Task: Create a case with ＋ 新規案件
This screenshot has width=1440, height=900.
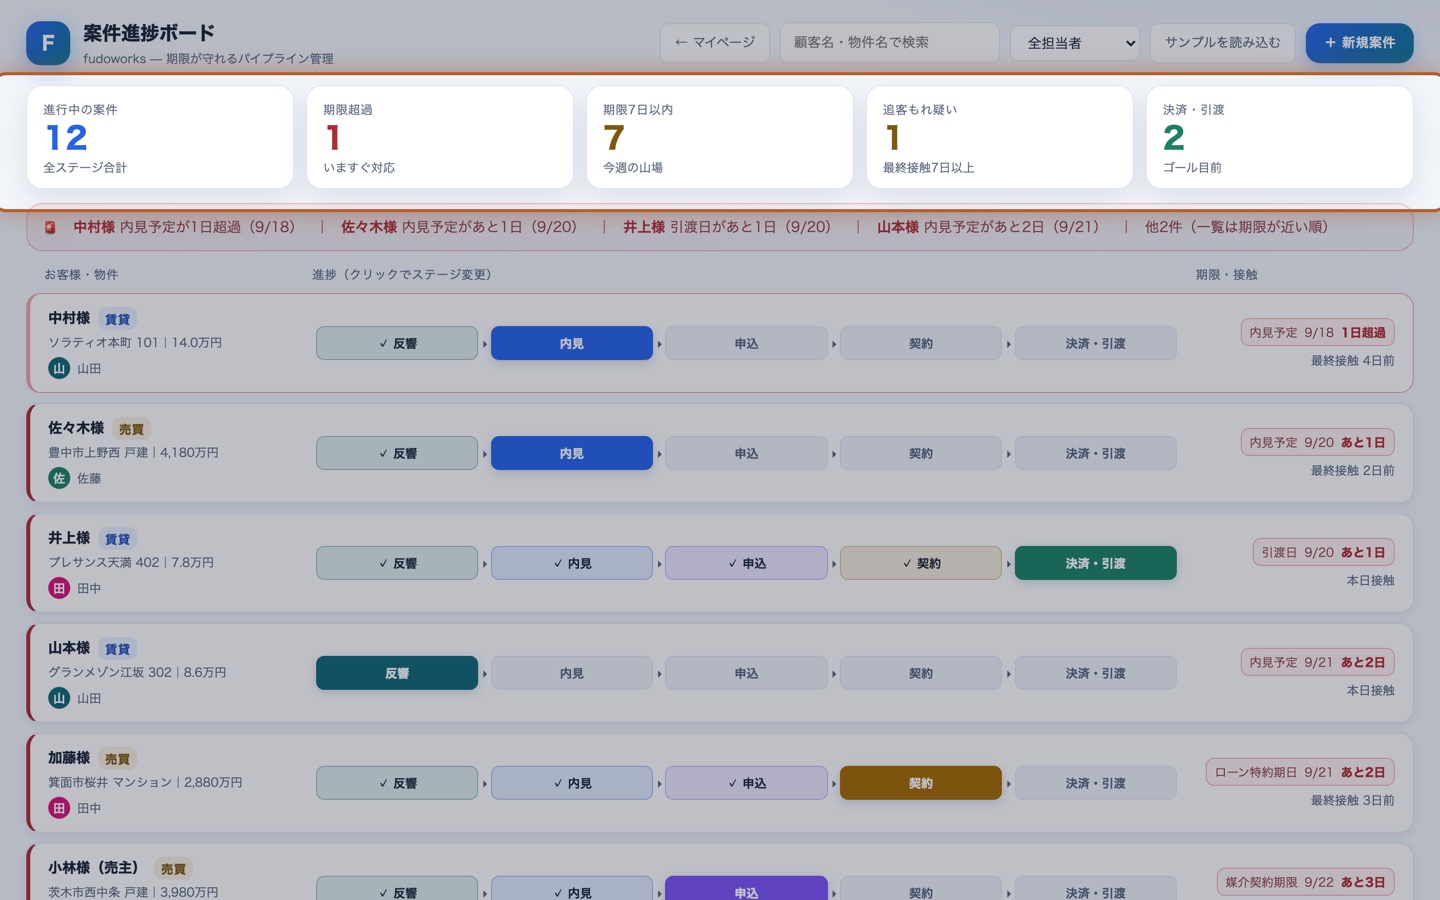Action: [x=1359, y=43]
